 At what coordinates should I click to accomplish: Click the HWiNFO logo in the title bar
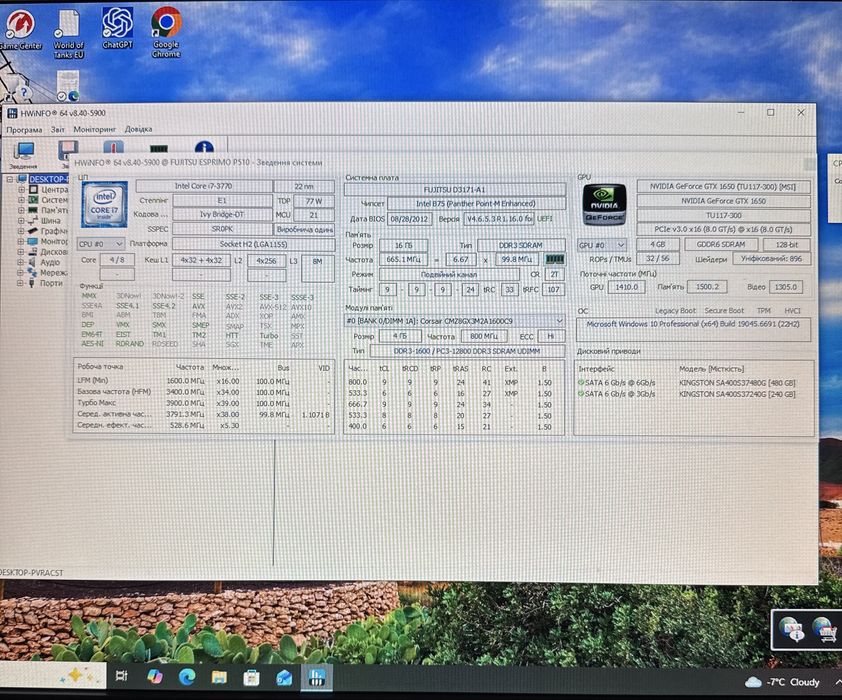(11, 113)
